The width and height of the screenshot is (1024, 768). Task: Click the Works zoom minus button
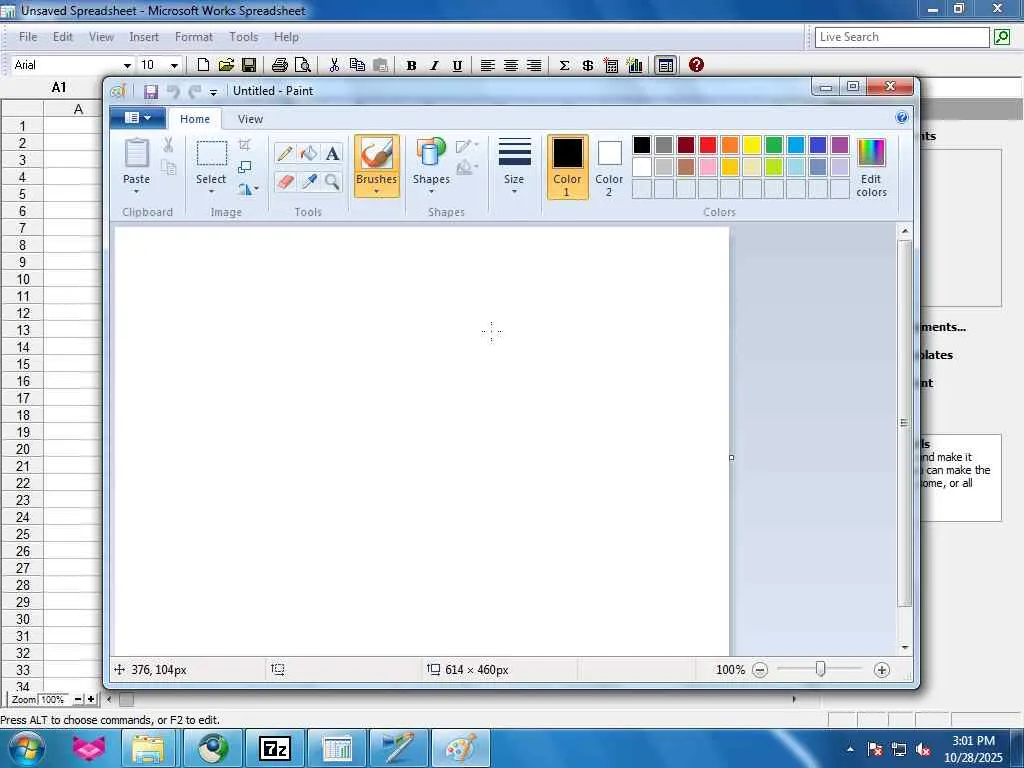78,699
